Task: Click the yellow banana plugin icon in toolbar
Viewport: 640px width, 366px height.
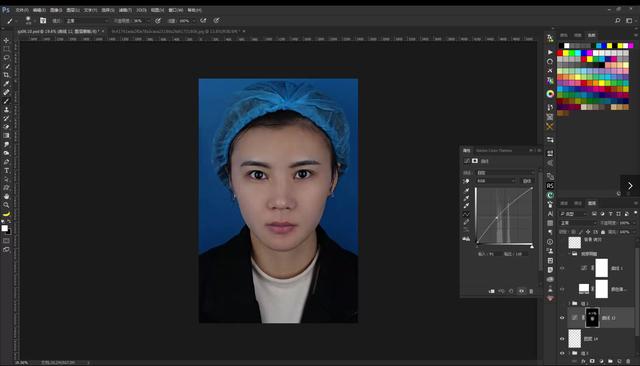Action: point(6,214)
